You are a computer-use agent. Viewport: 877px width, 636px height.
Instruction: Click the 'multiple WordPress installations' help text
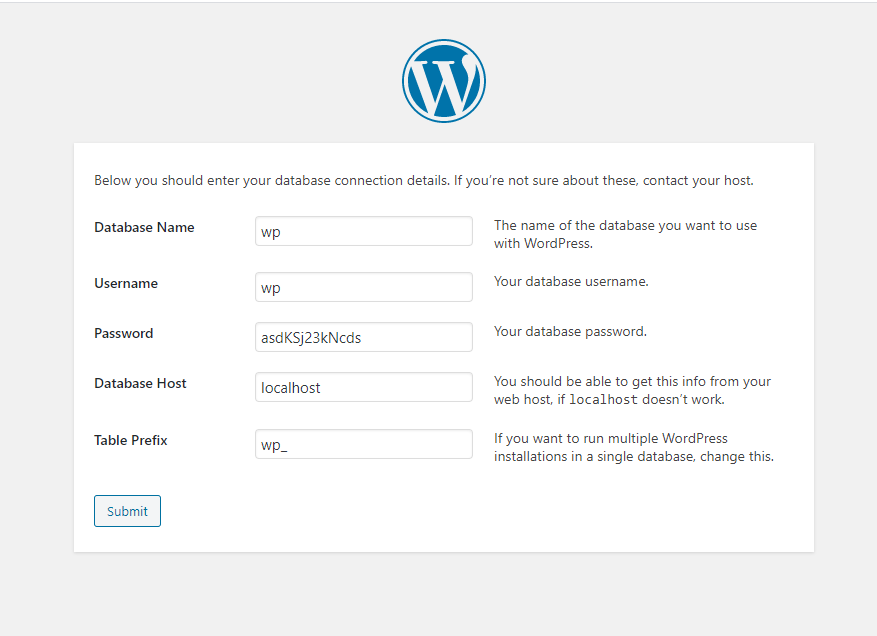pos(634,447)
